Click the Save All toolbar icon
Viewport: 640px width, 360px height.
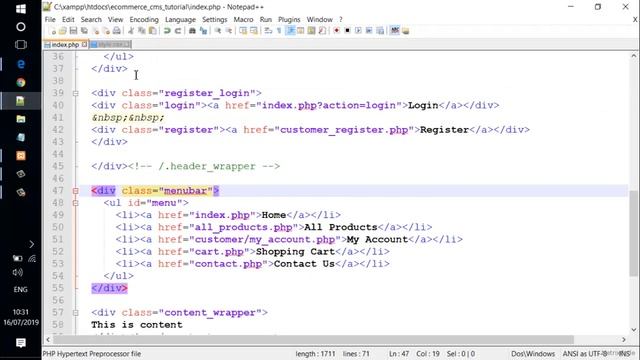pyautogui.click(x=84, y=31)
